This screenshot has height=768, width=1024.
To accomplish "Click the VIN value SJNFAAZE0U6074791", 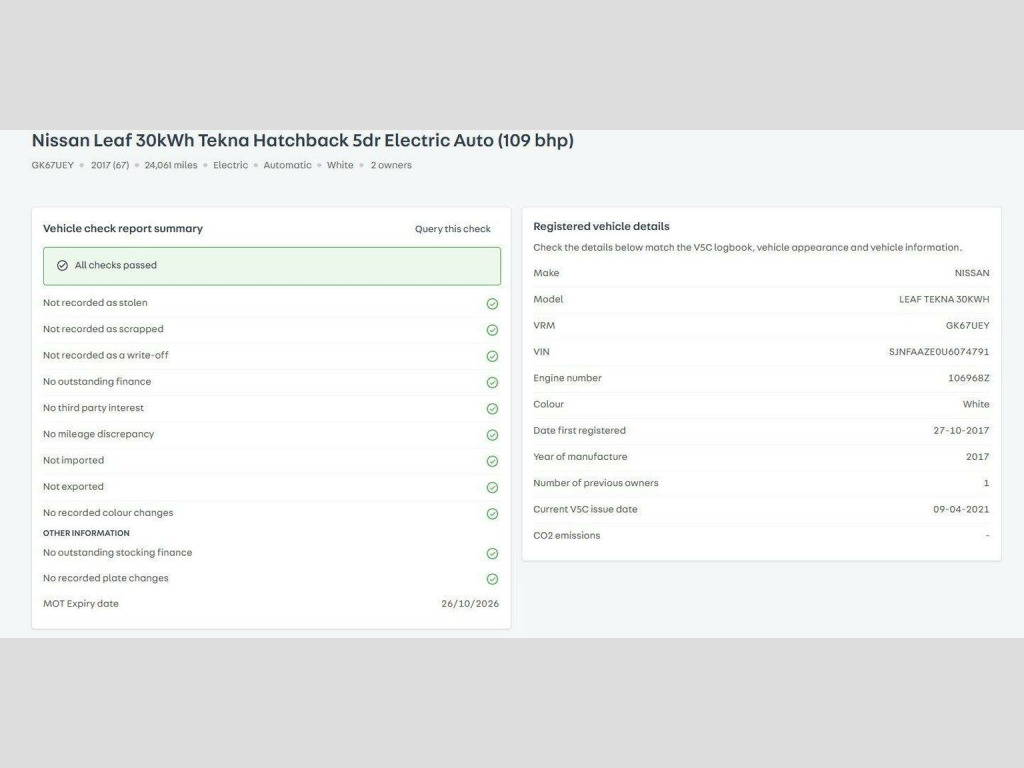I will tap(938, 352).
